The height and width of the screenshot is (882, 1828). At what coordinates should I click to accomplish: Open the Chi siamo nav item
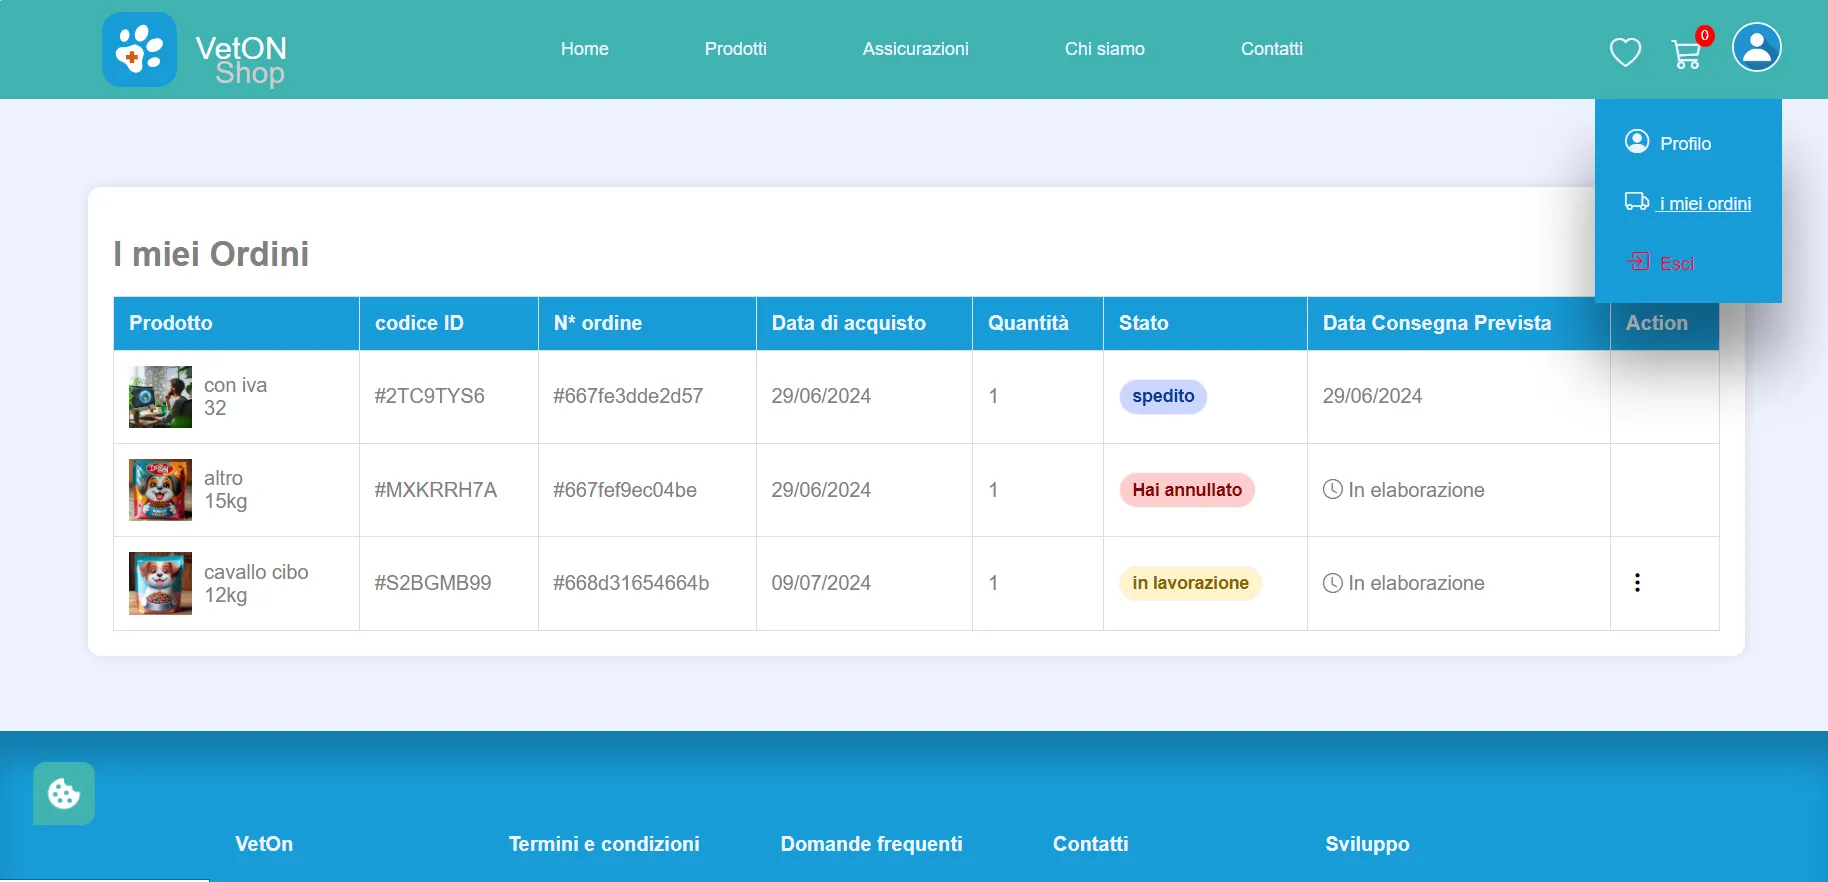(1105, 49)
